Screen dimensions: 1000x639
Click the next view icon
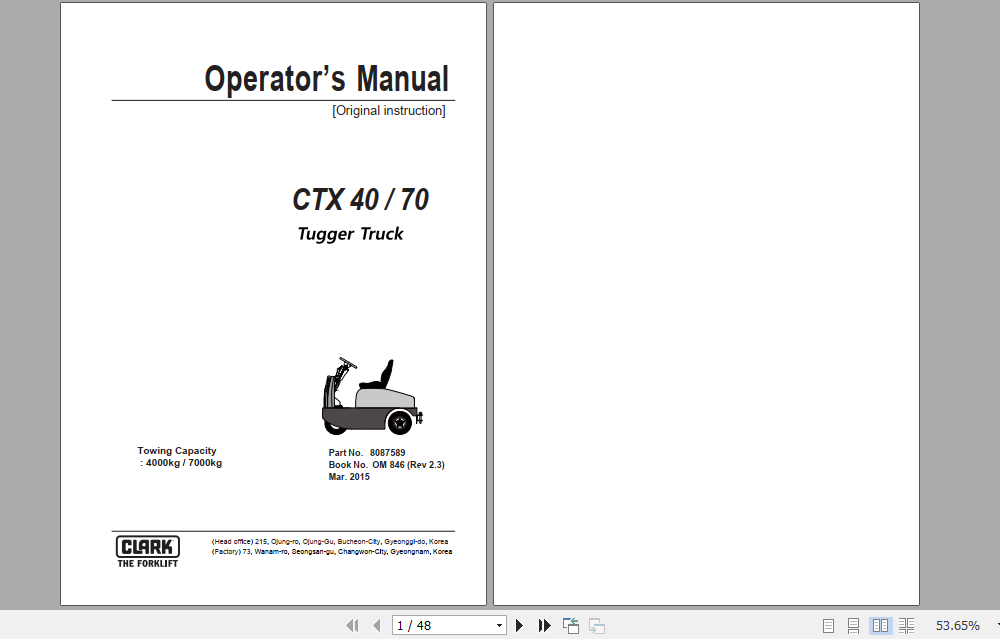pyautogui.click(x=596, y=626)
